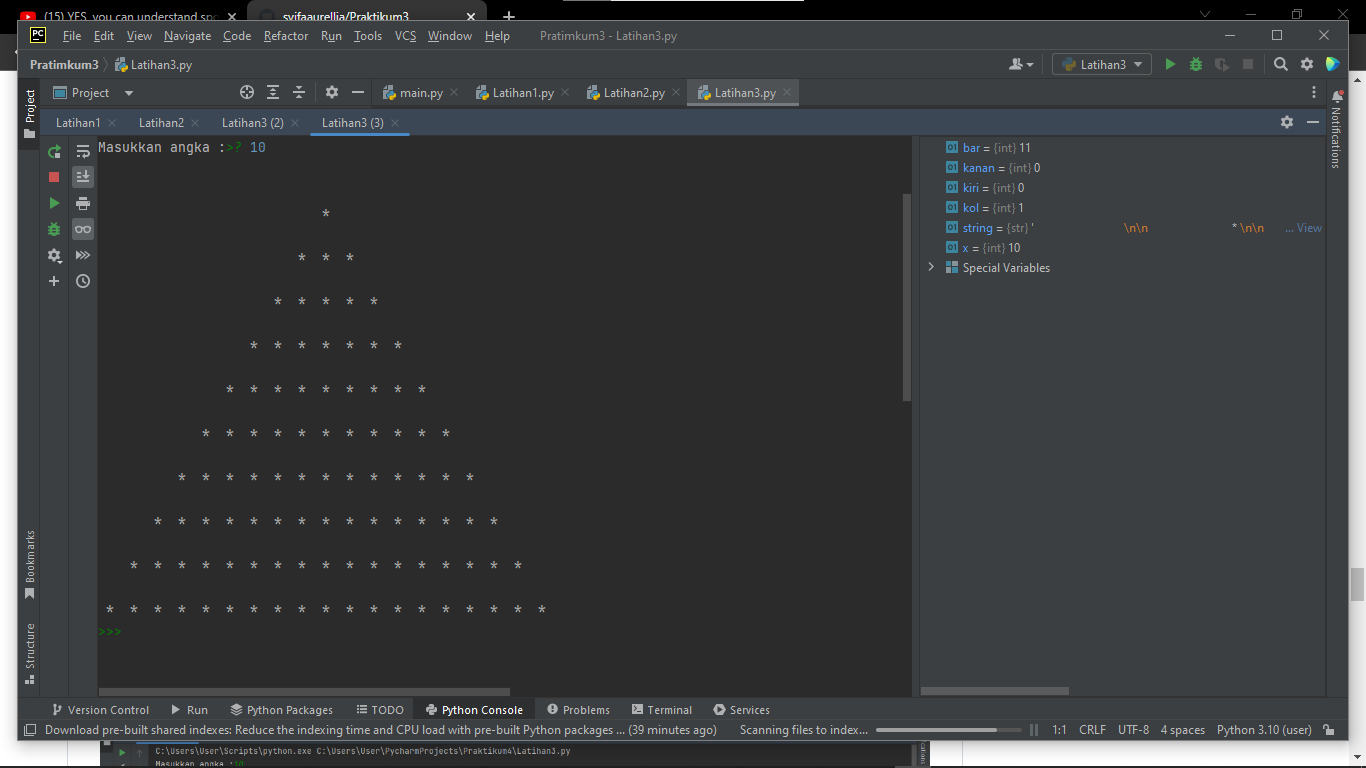Start debugging Latihan3 from main toolbar
The image size is (1366, 768).
pos(1196,64)
